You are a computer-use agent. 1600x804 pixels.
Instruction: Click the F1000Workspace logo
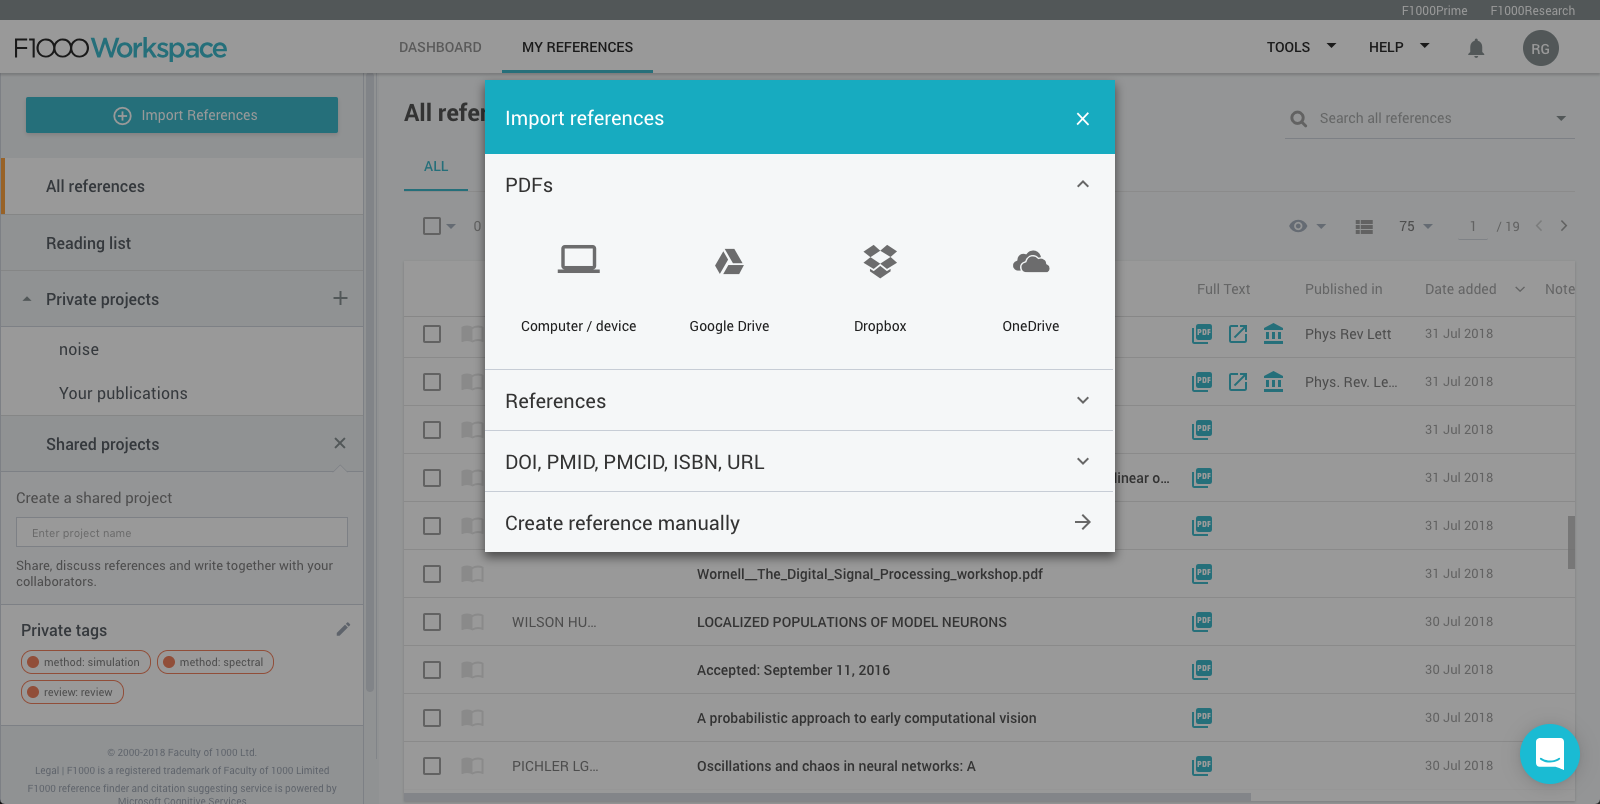[x=120, y=48]
